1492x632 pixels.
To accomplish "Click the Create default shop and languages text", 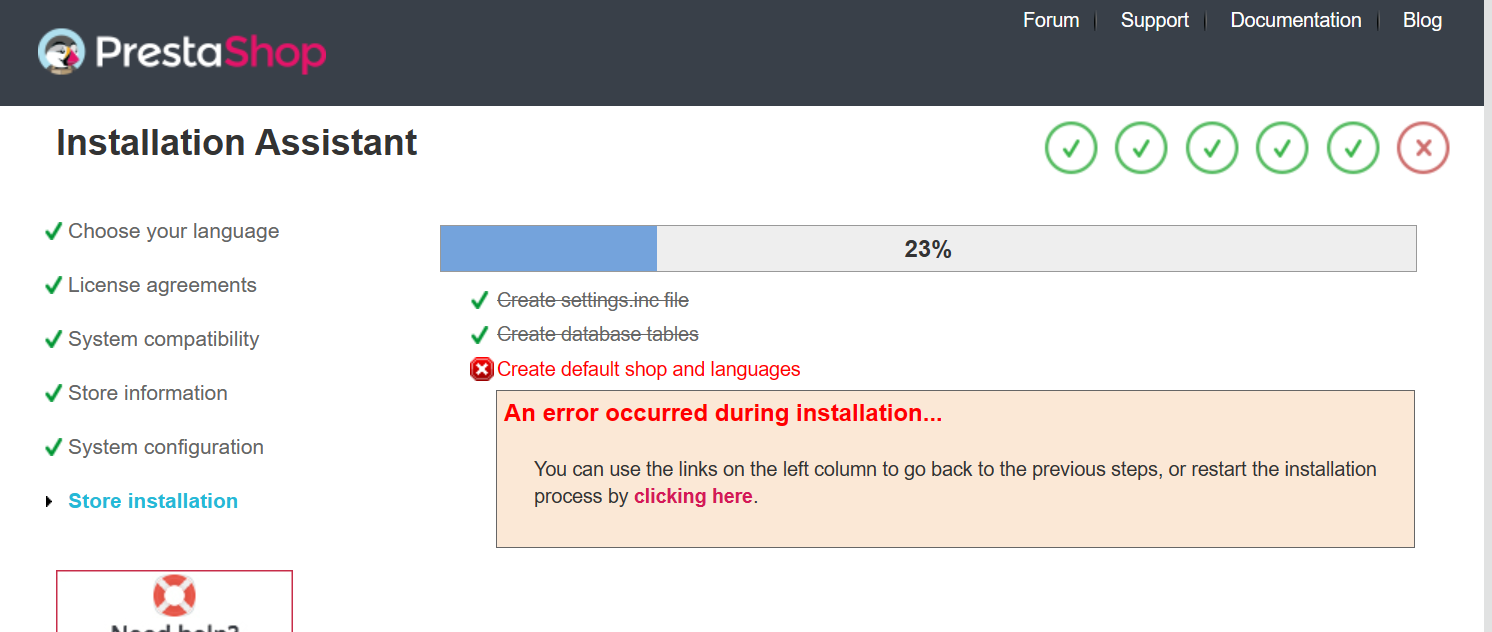I will (648, 369).
